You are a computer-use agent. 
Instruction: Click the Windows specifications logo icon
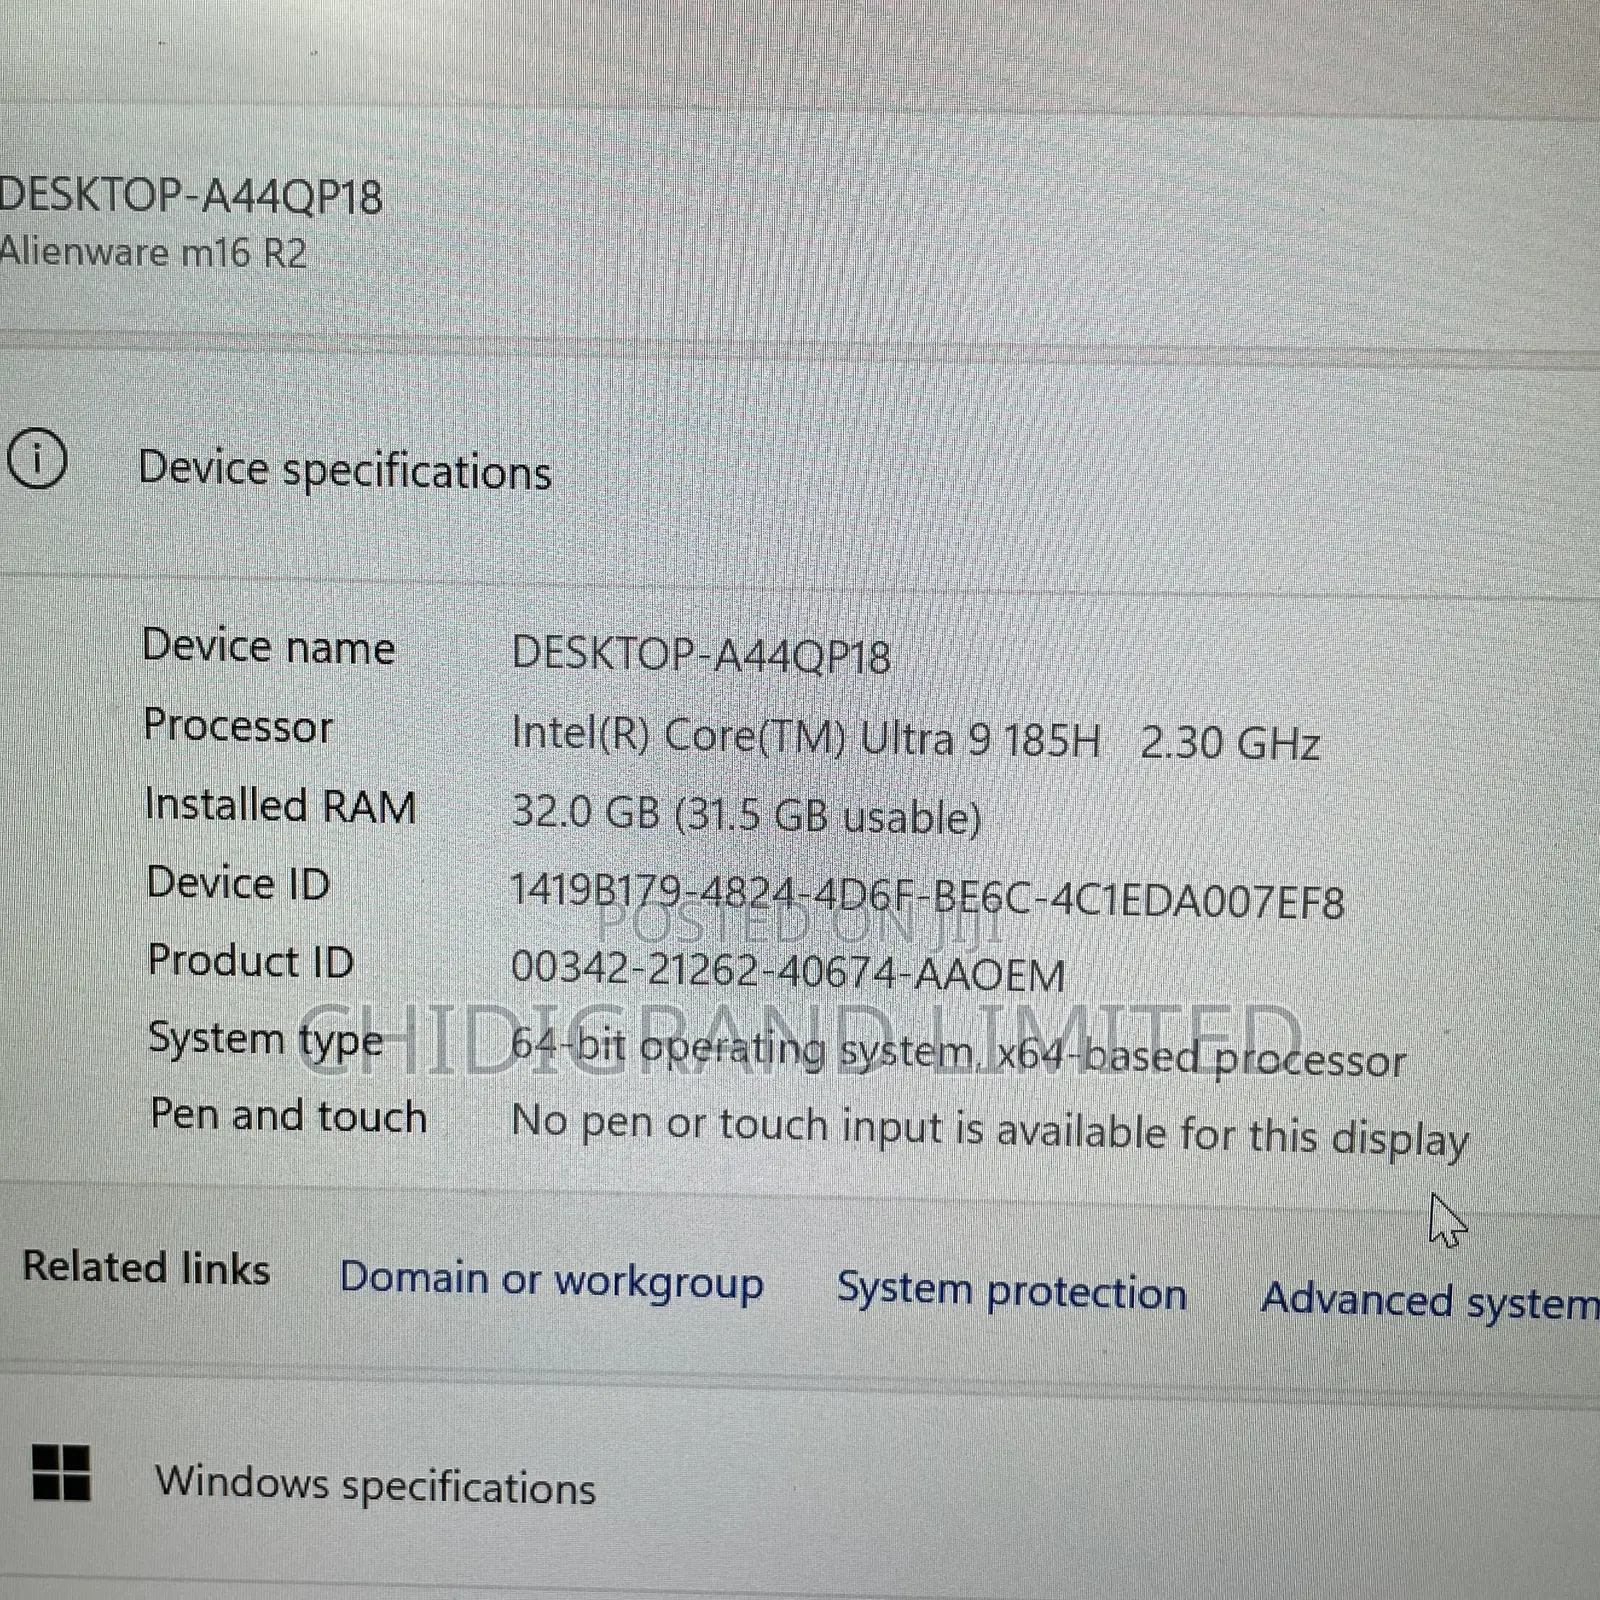(x=61, y=1472)
